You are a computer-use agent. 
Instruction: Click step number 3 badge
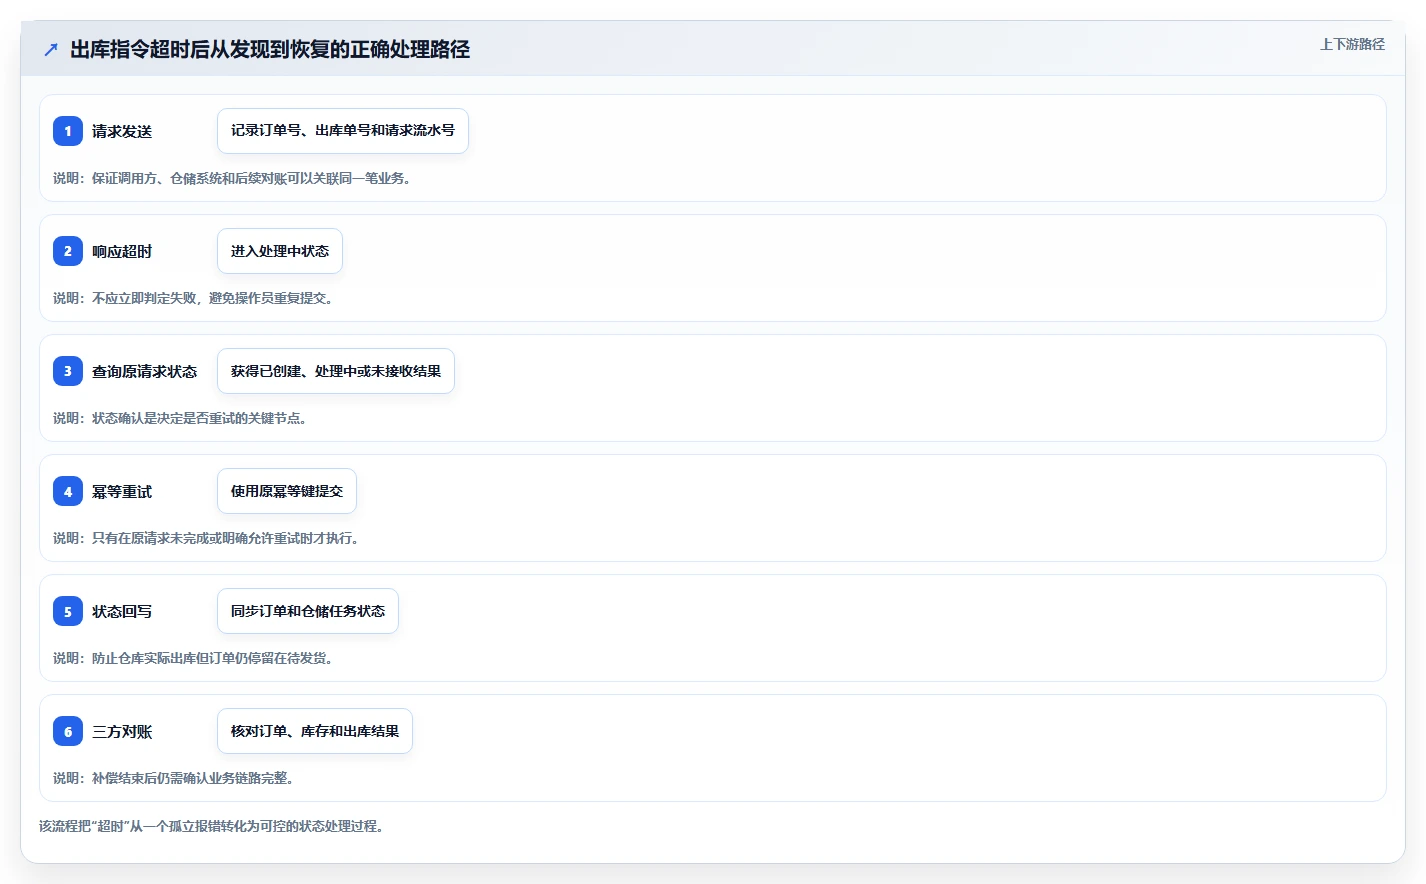pyautogui.click(x=68, y=371)
